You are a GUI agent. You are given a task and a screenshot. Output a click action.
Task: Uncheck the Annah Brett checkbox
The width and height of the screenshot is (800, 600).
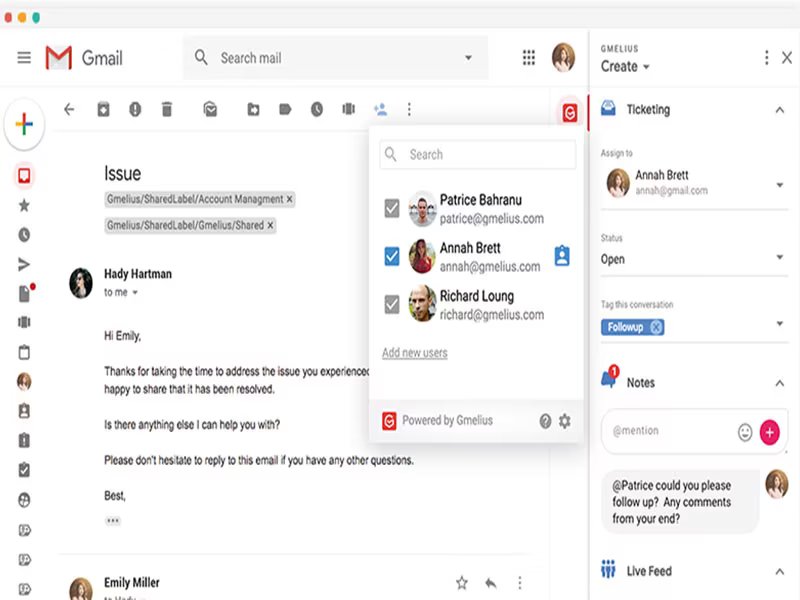click(392, 256)
